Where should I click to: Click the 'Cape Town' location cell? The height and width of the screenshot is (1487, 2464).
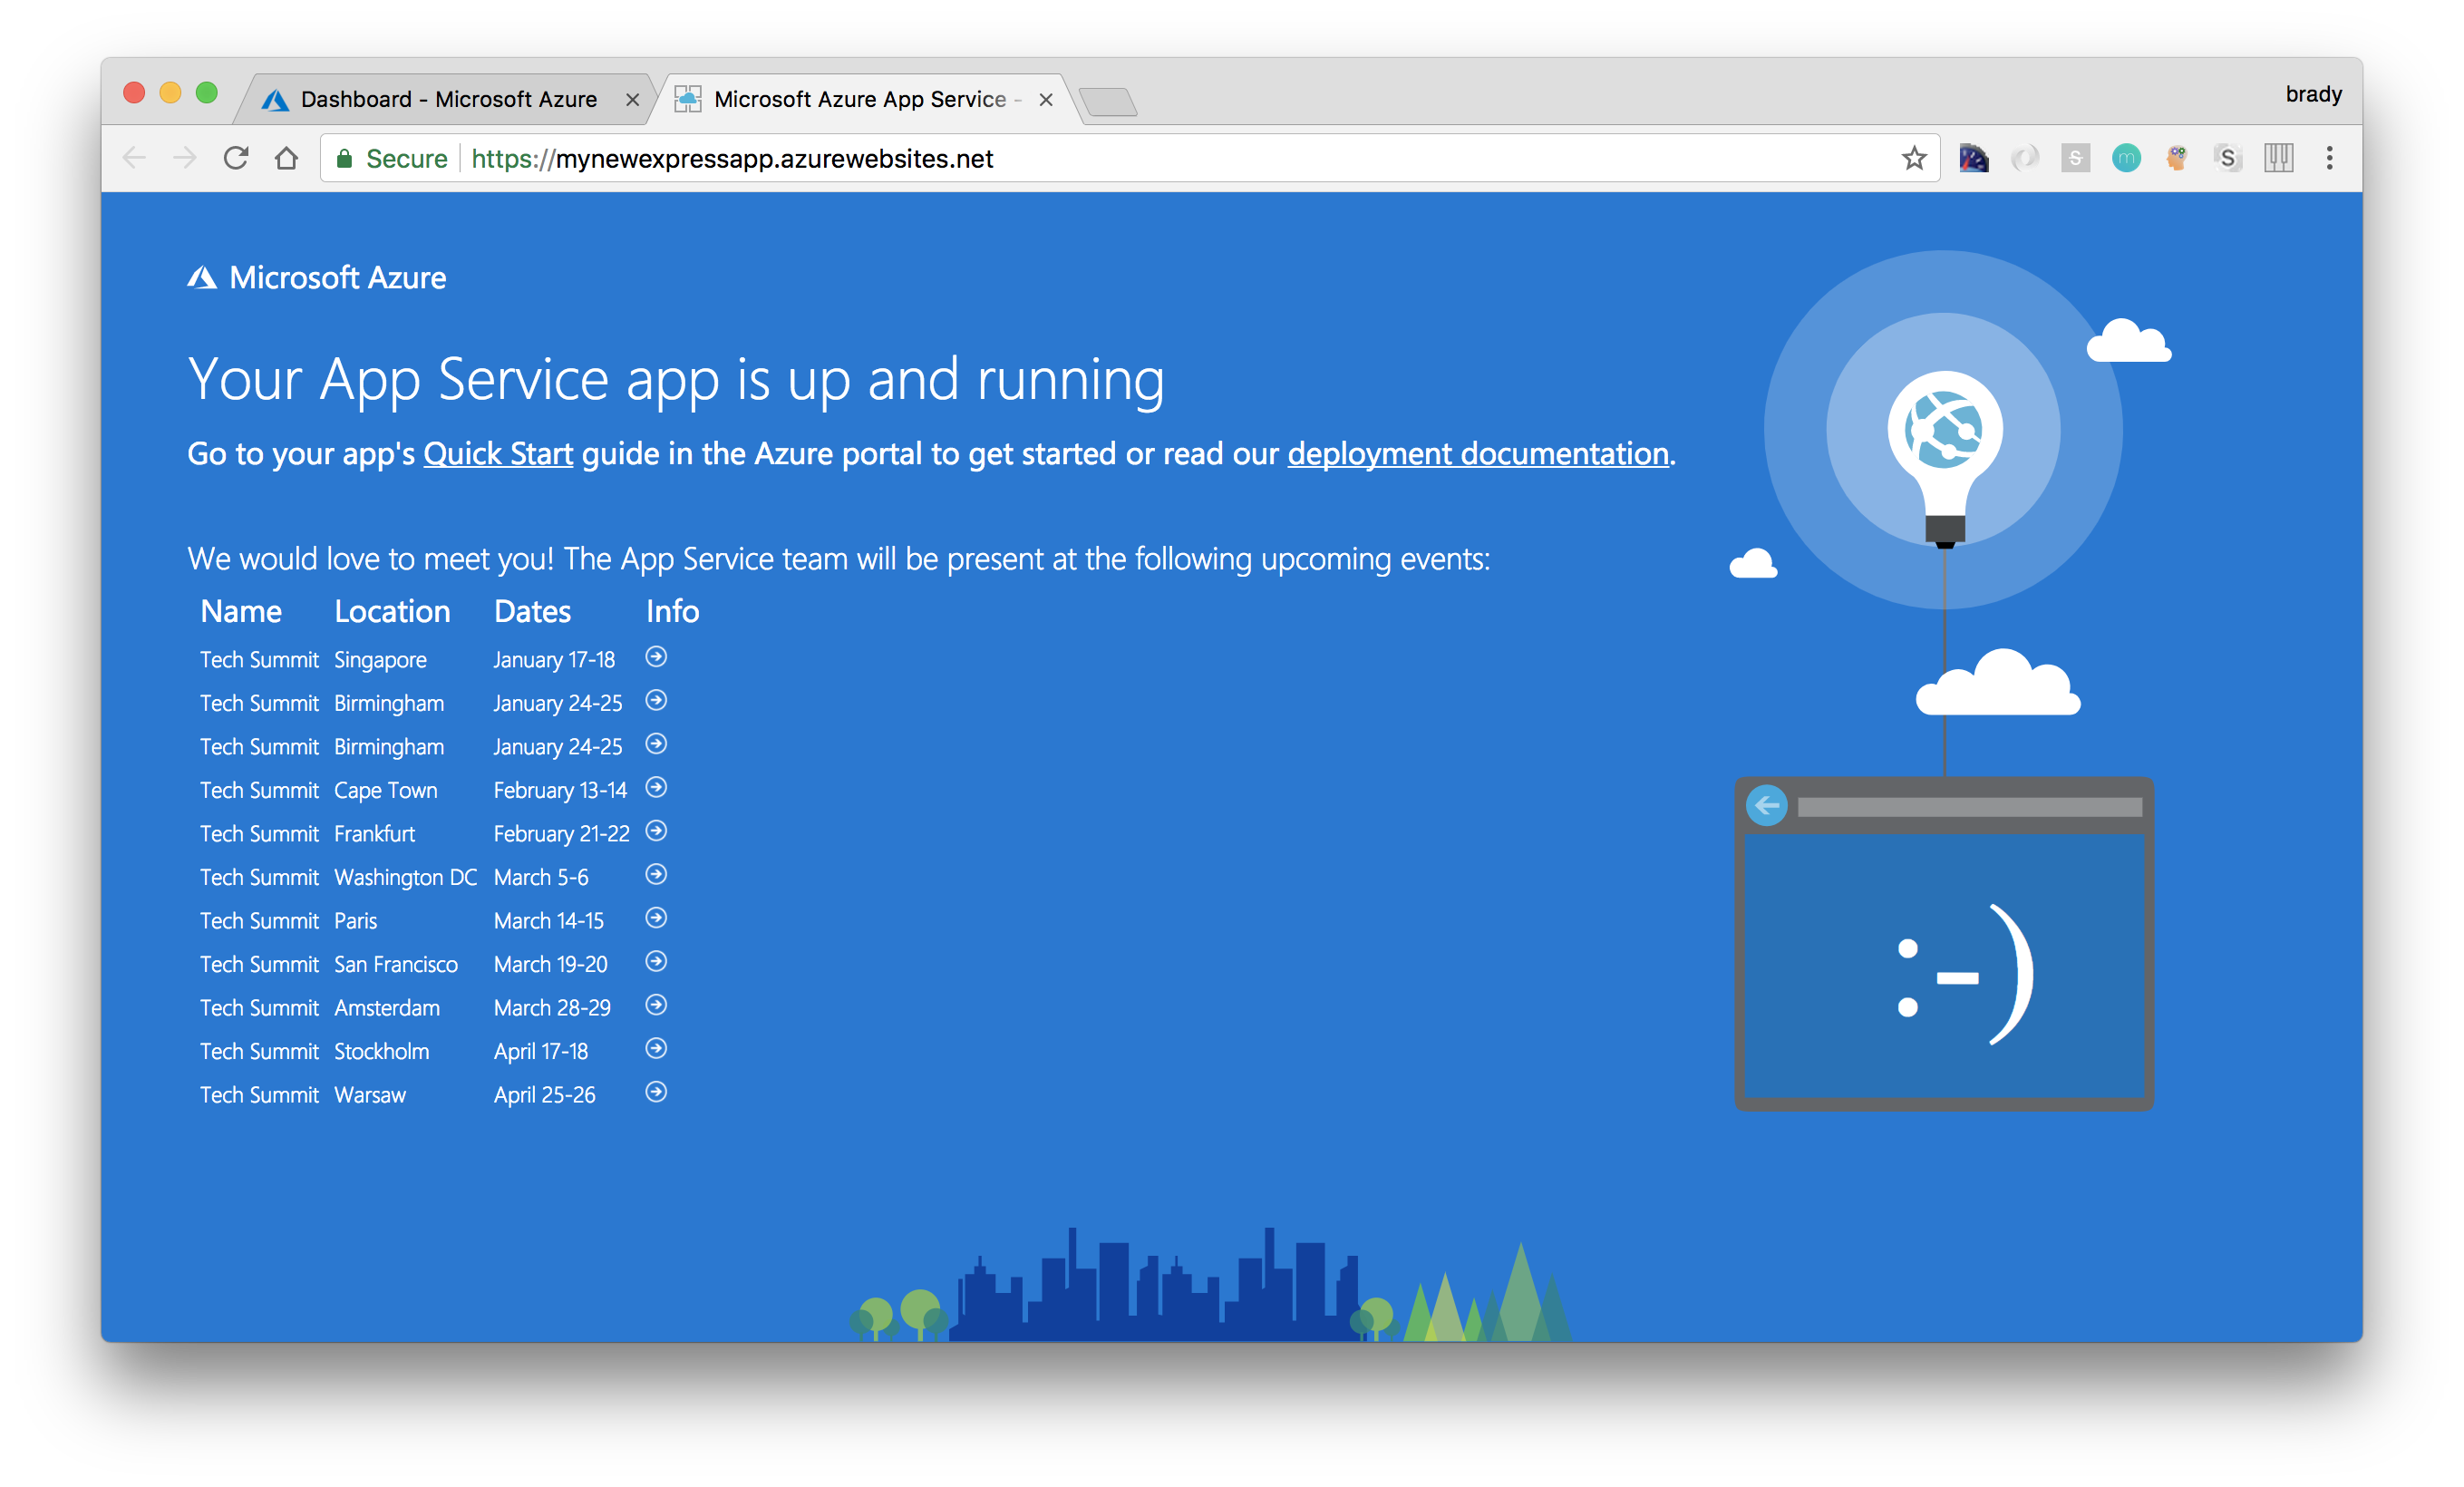(386, 790)
